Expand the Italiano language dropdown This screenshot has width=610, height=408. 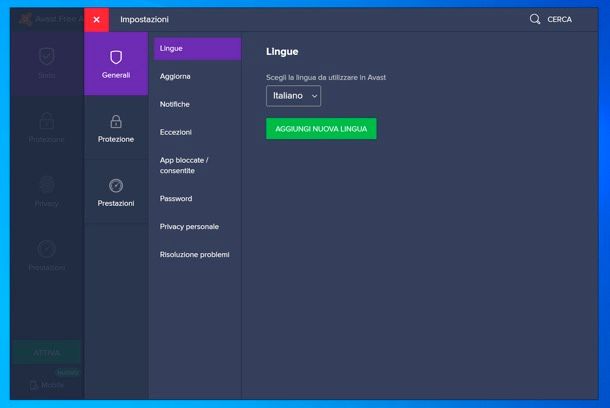pyautogui.click(x=293, y=96)
